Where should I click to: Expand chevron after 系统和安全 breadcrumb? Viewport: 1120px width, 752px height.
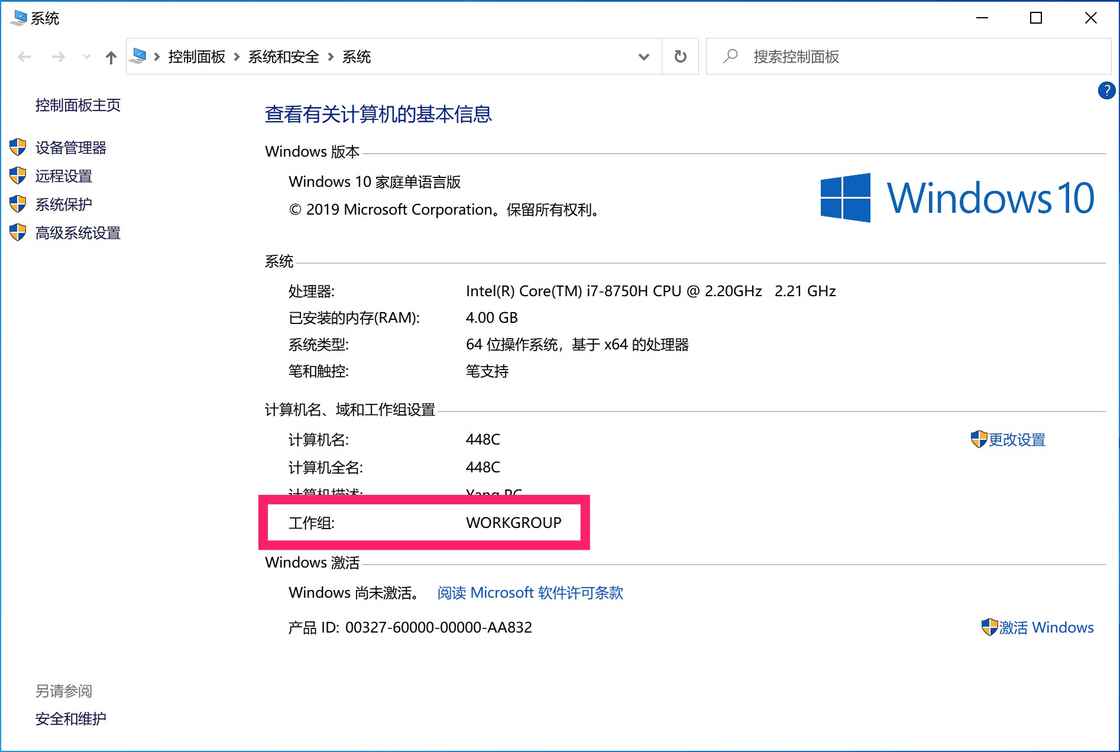point(331,56)
